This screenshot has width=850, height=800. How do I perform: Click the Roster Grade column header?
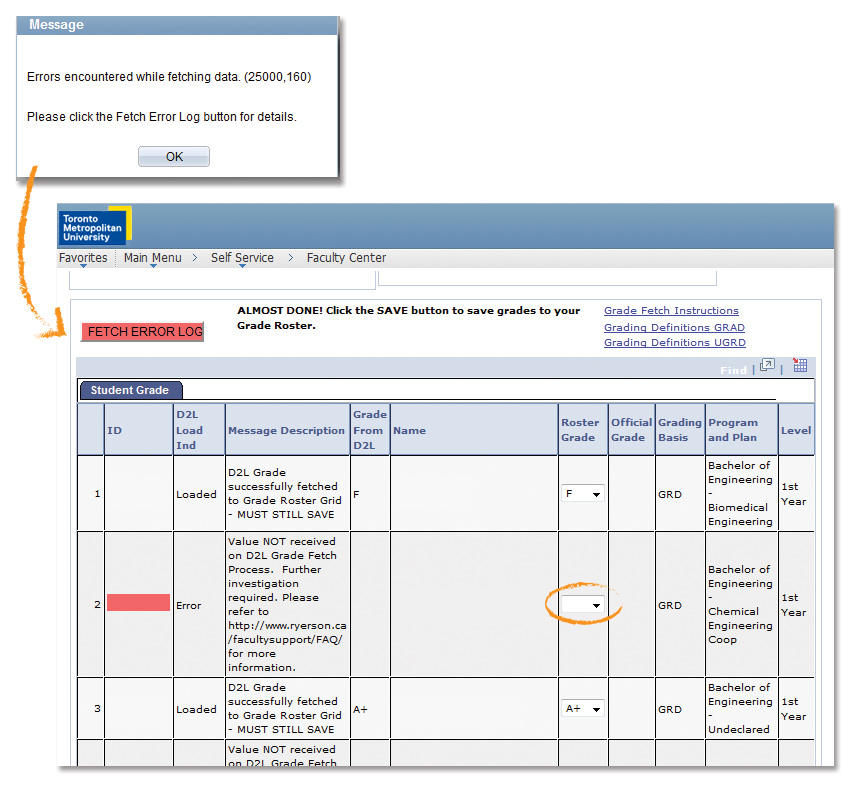coord(578,430)
